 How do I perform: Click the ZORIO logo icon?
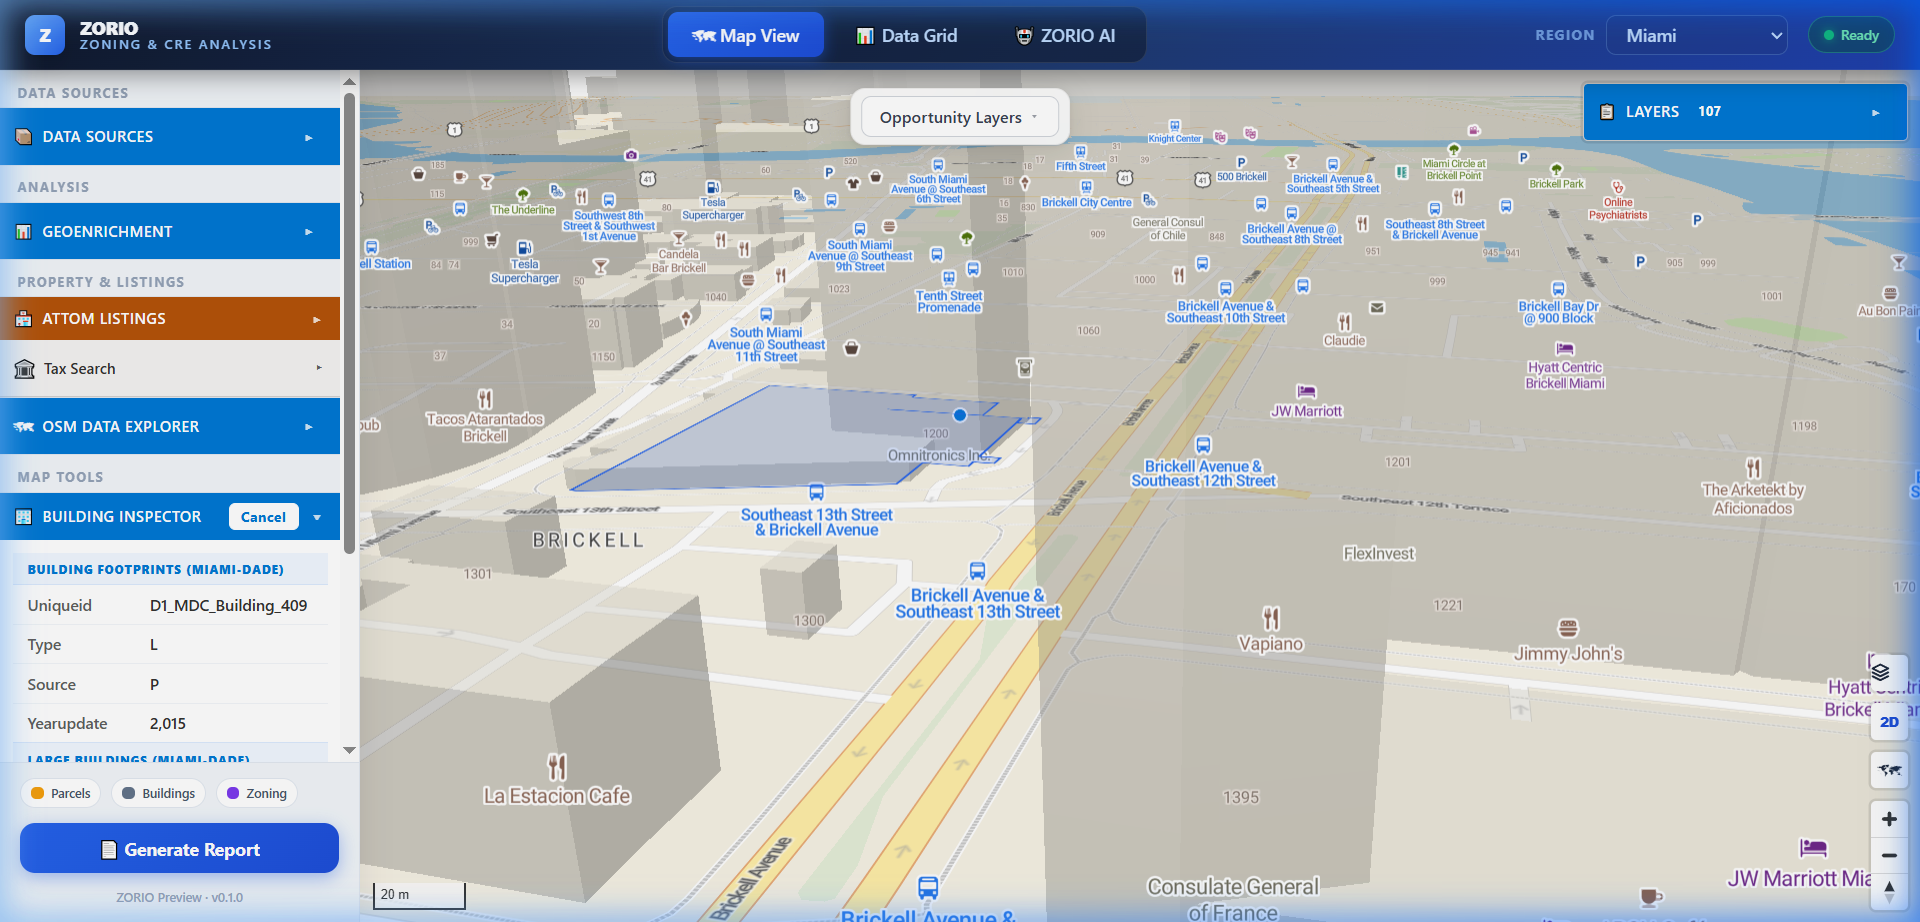[45, 35]
